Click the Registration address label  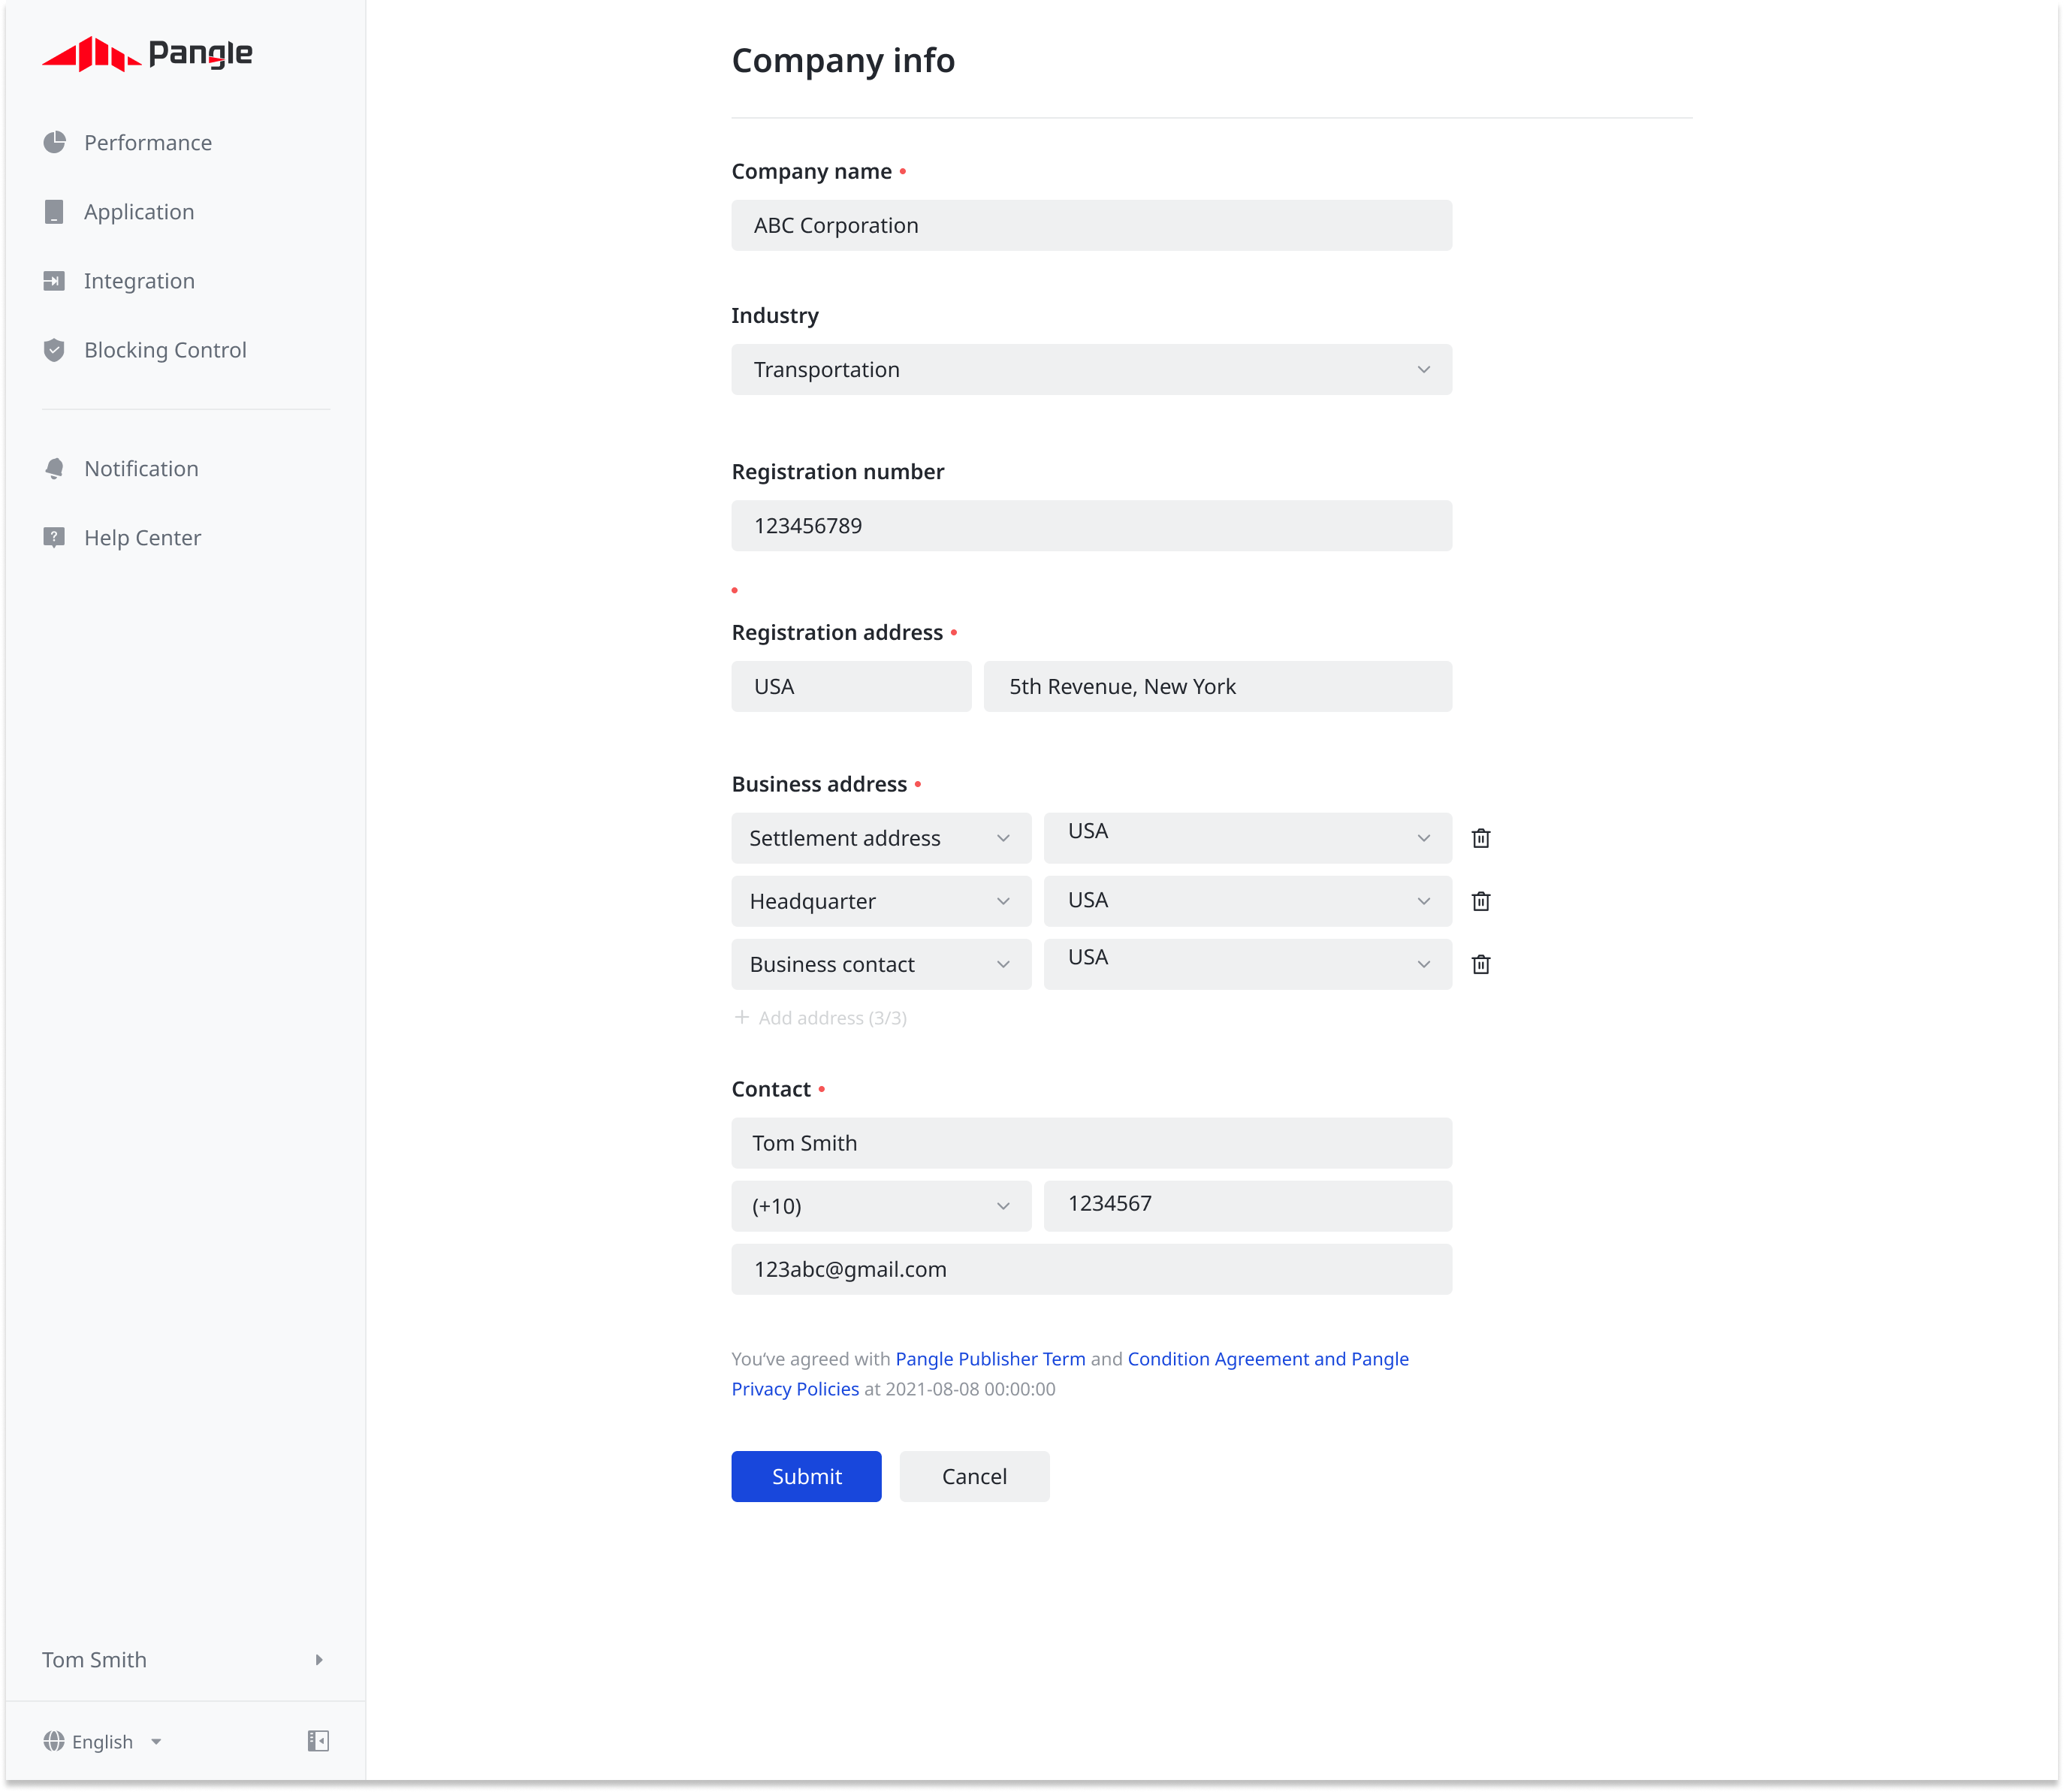click(837, 632)
